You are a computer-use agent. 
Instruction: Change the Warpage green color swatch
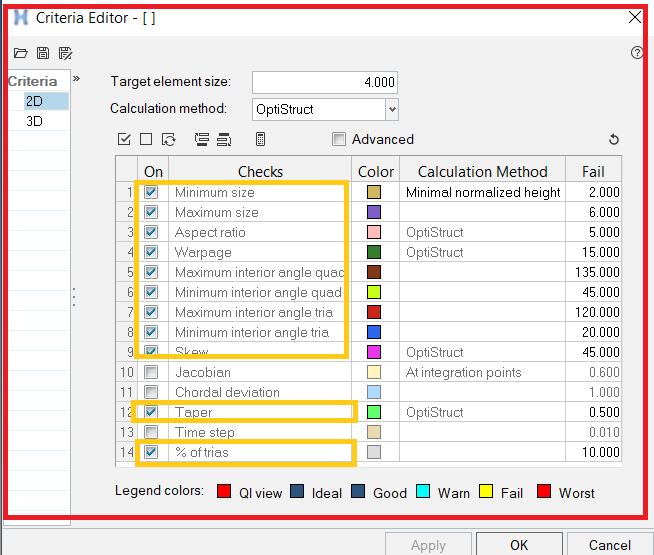pos(374,252)
